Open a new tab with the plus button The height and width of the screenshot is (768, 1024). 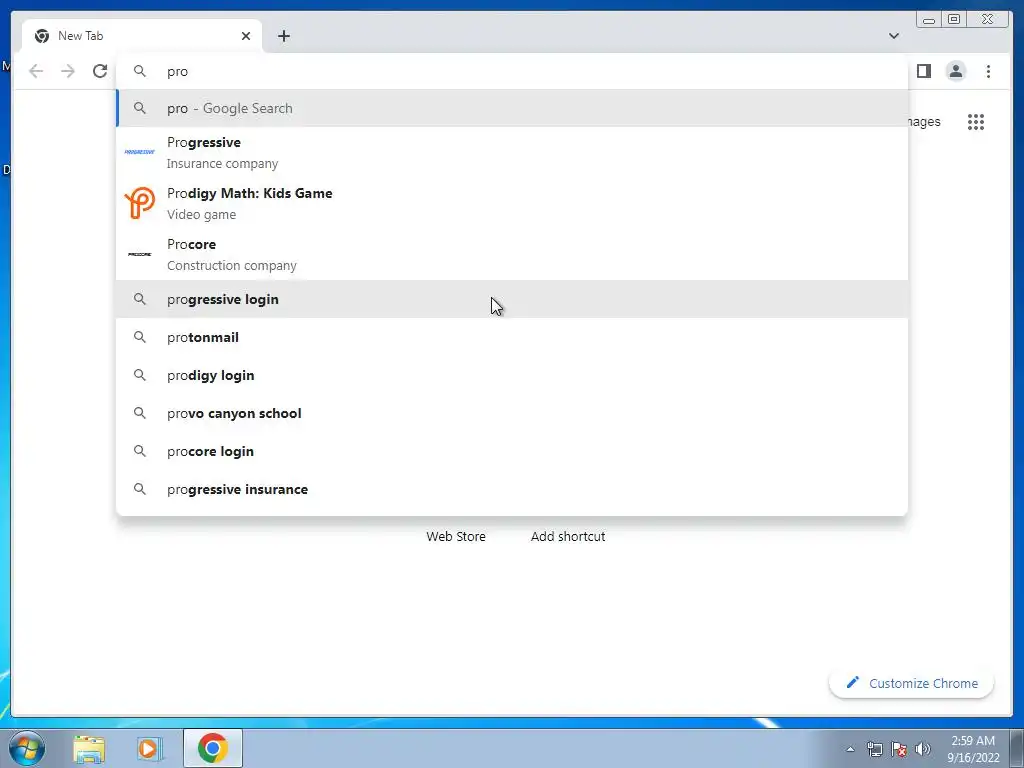coord(283,36)
